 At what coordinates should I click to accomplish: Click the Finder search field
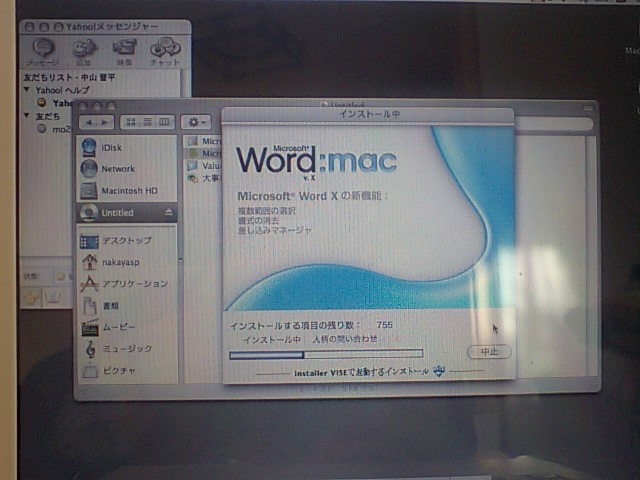[x=553, y=123]
